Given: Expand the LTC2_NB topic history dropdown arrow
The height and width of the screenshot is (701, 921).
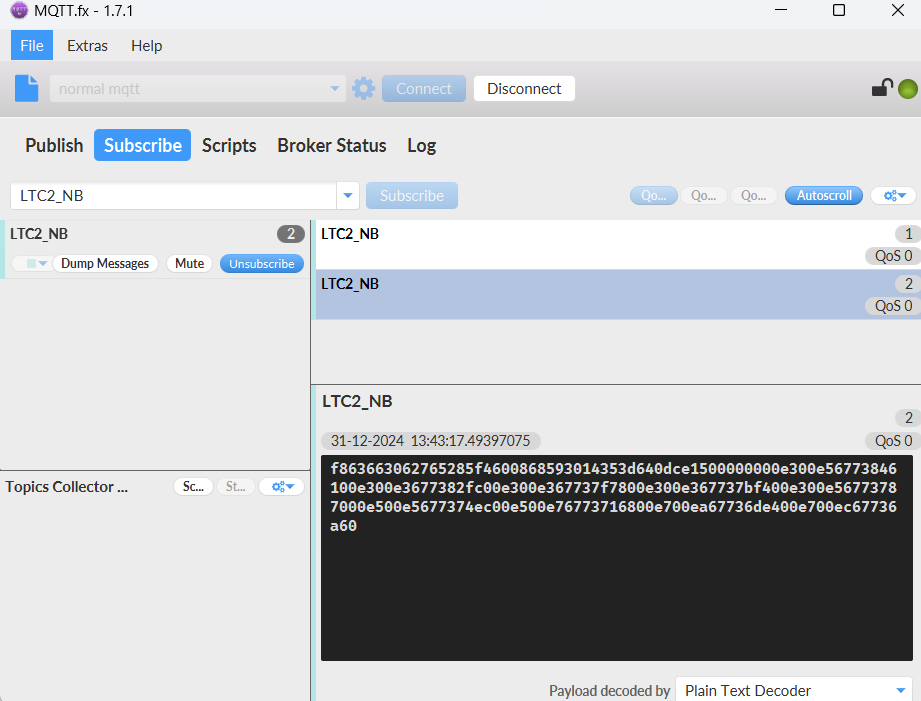Looking at the screenshot, I should tap(348, 196).
